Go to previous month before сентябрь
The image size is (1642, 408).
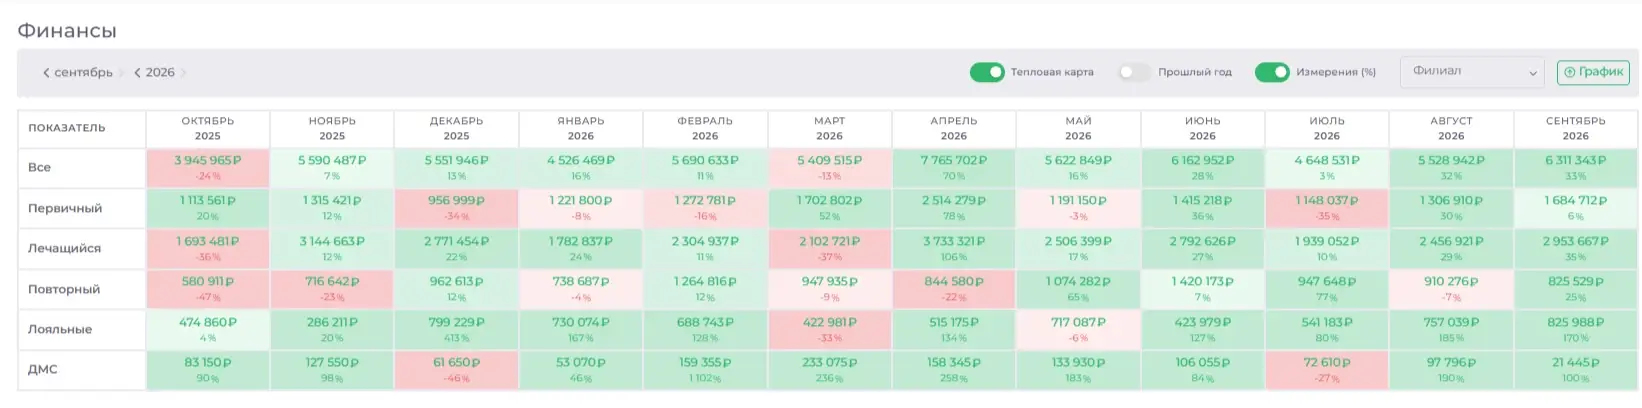46,73
